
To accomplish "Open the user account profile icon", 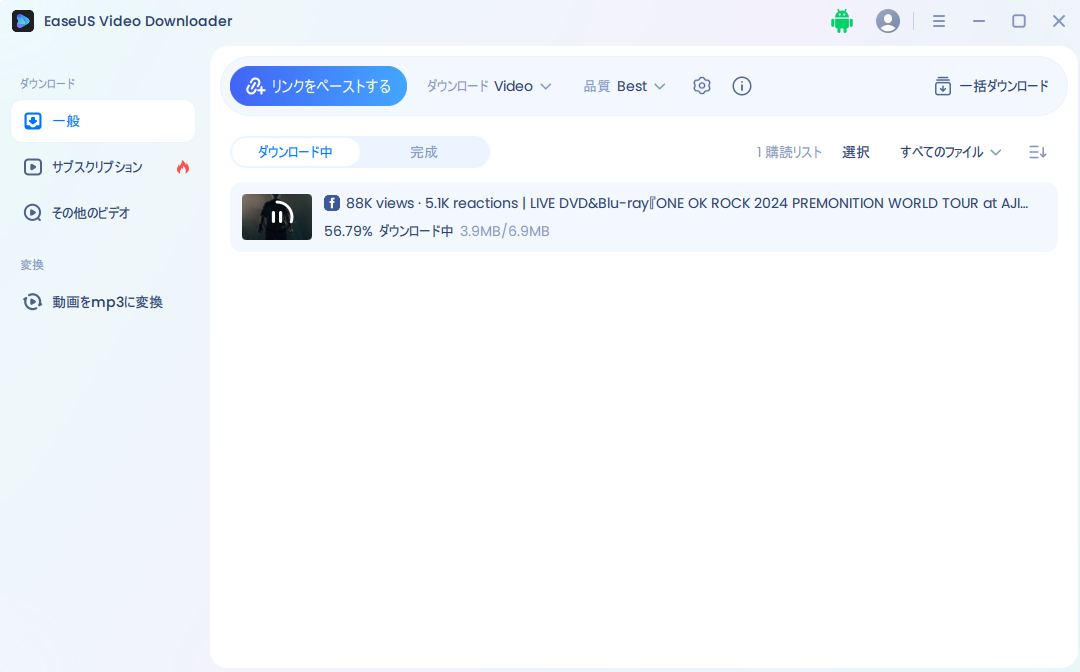I will (x=888, y=20).
